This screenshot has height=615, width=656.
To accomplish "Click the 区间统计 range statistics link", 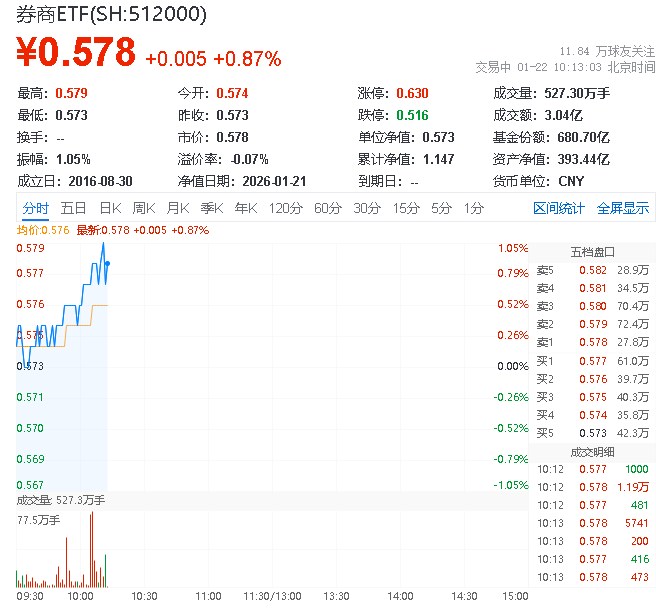I will 558,208.
